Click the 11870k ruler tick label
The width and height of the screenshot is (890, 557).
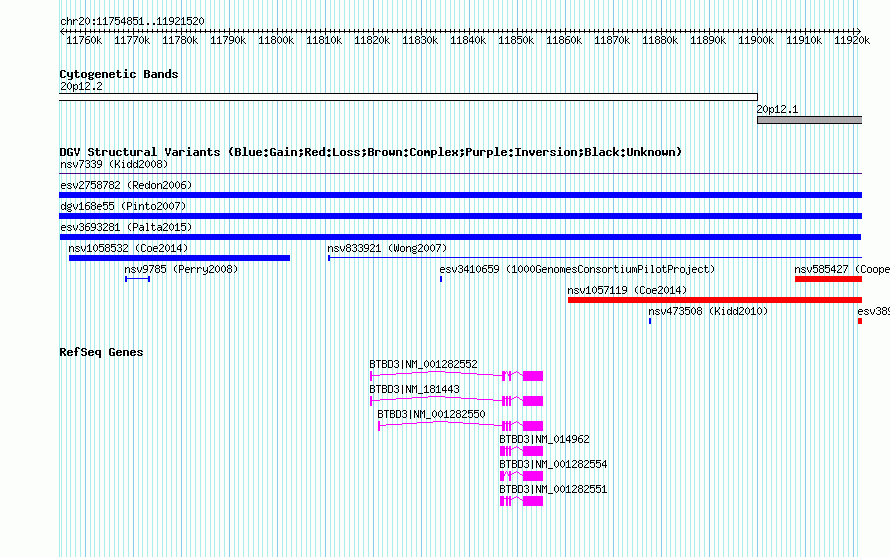(x=612, y=40)
